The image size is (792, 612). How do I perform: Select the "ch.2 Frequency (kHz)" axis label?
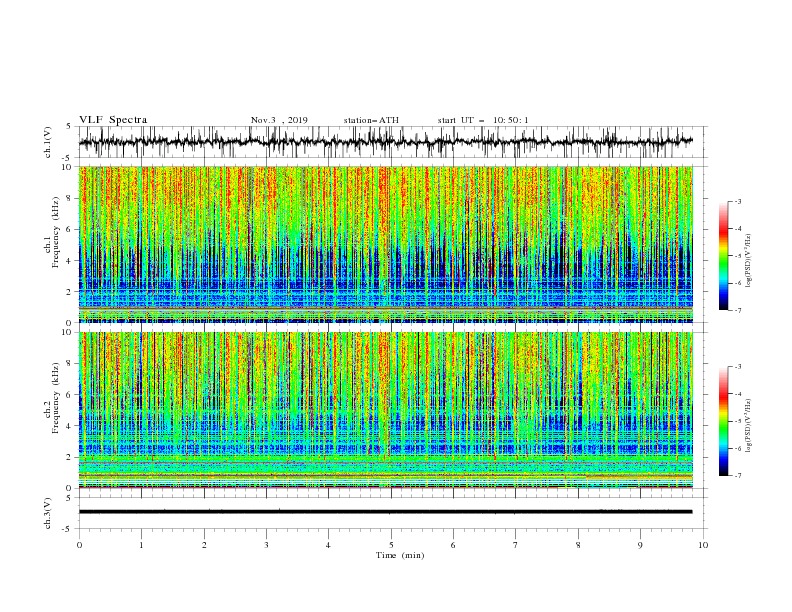click(52, 398)
